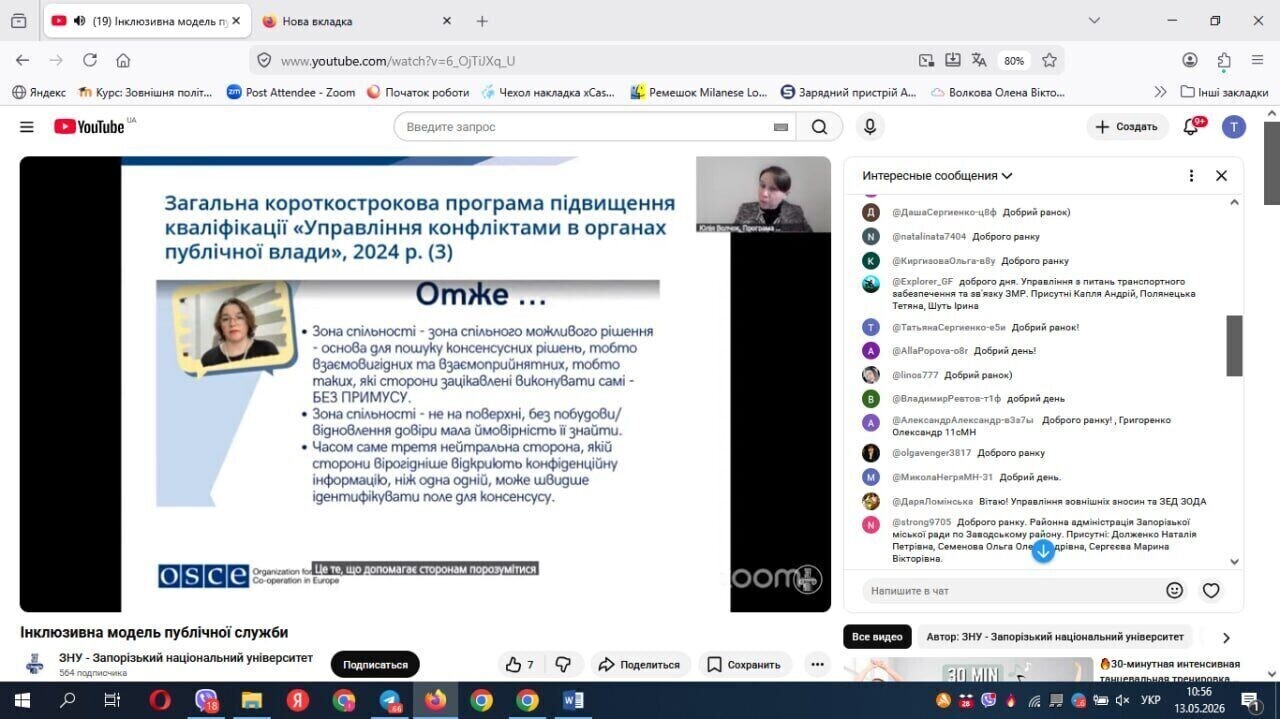Screen dimensions: 1280x719
Task: Open Інші закладки bookmarks folder
Action: tap(1224, 92)
